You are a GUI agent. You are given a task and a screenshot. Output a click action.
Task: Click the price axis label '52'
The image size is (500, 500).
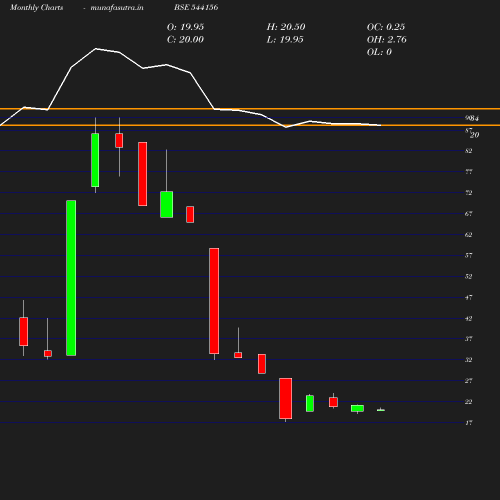pyautogui.click(x=469, y=276)
